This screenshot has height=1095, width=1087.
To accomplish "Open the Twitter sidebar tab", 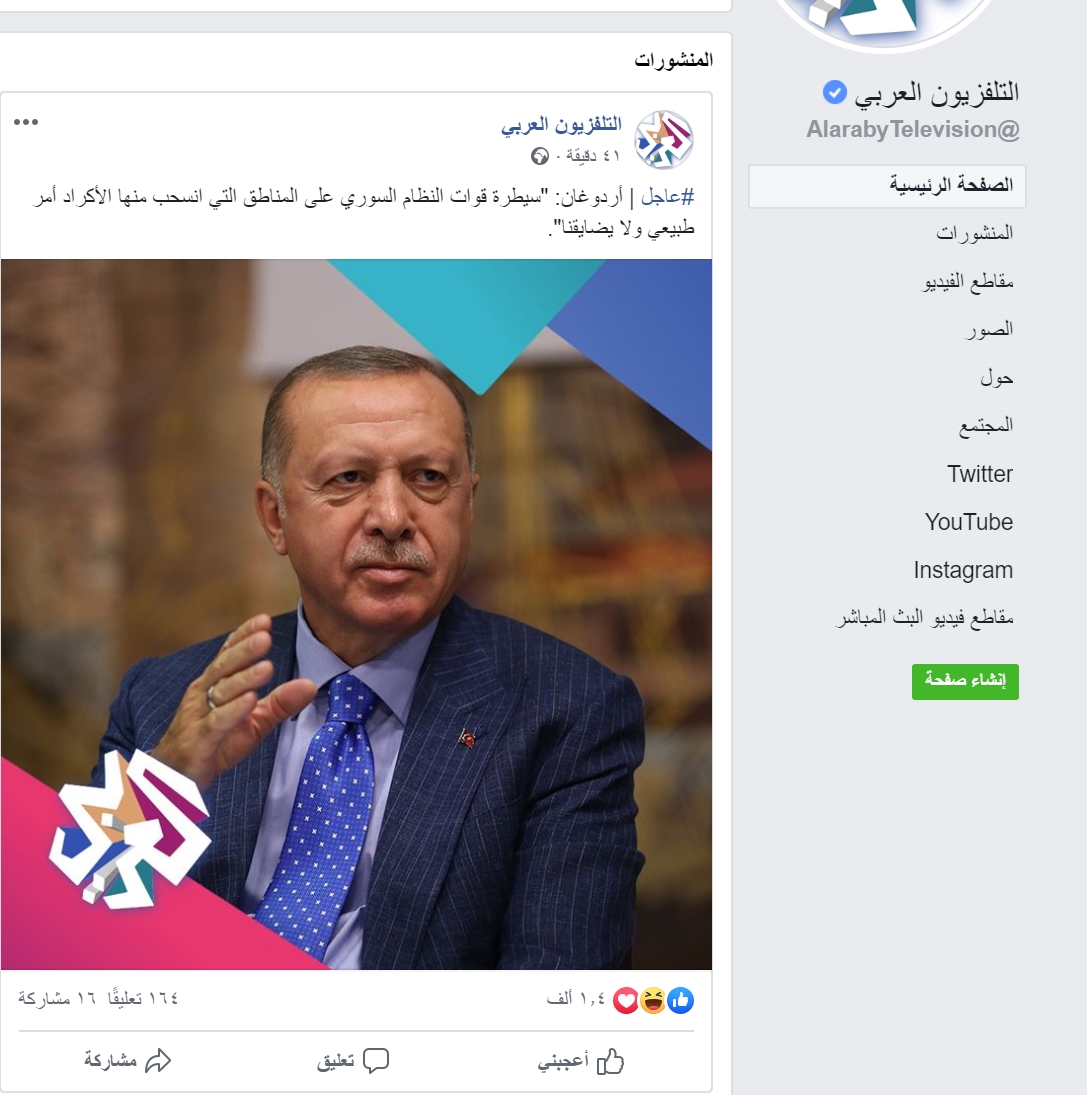I will point(979,473).
